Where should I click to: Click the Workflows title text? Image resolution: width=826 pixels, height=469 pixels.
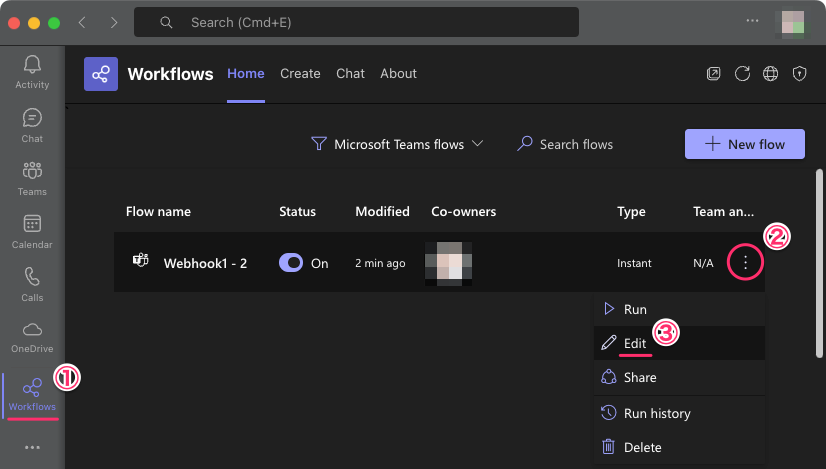[x=171, y=74]
